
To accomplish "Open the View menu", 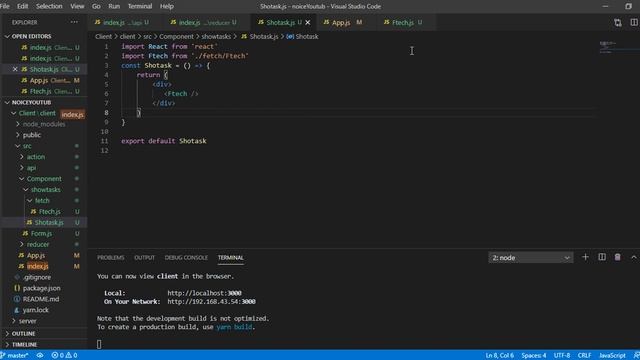I will [x=77, y=6].
